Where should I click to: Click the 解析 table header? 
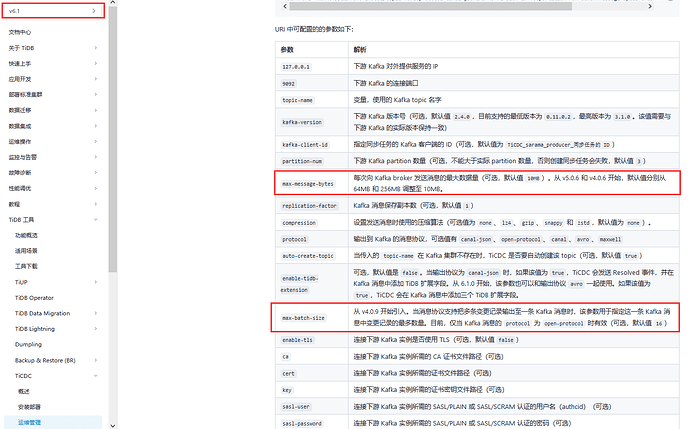514,50
